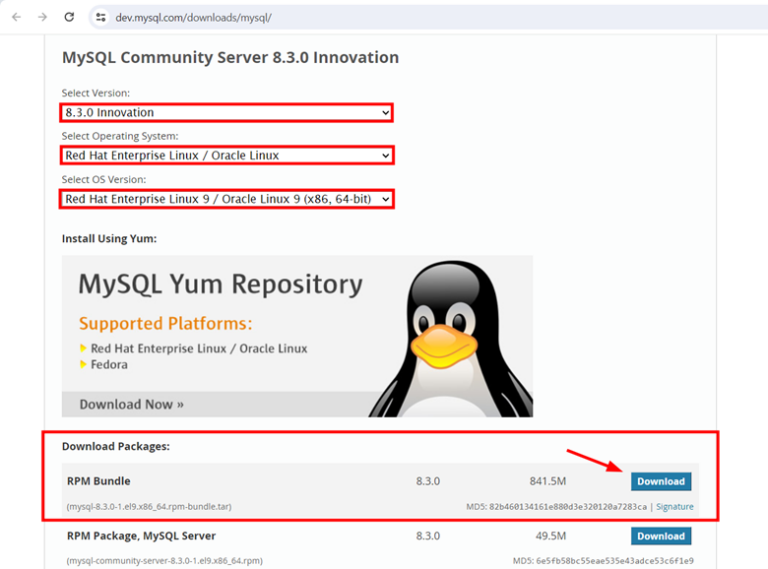768x569 pixels.
Task: Click the Install Using Yum label
Action: tap(109, 239)
